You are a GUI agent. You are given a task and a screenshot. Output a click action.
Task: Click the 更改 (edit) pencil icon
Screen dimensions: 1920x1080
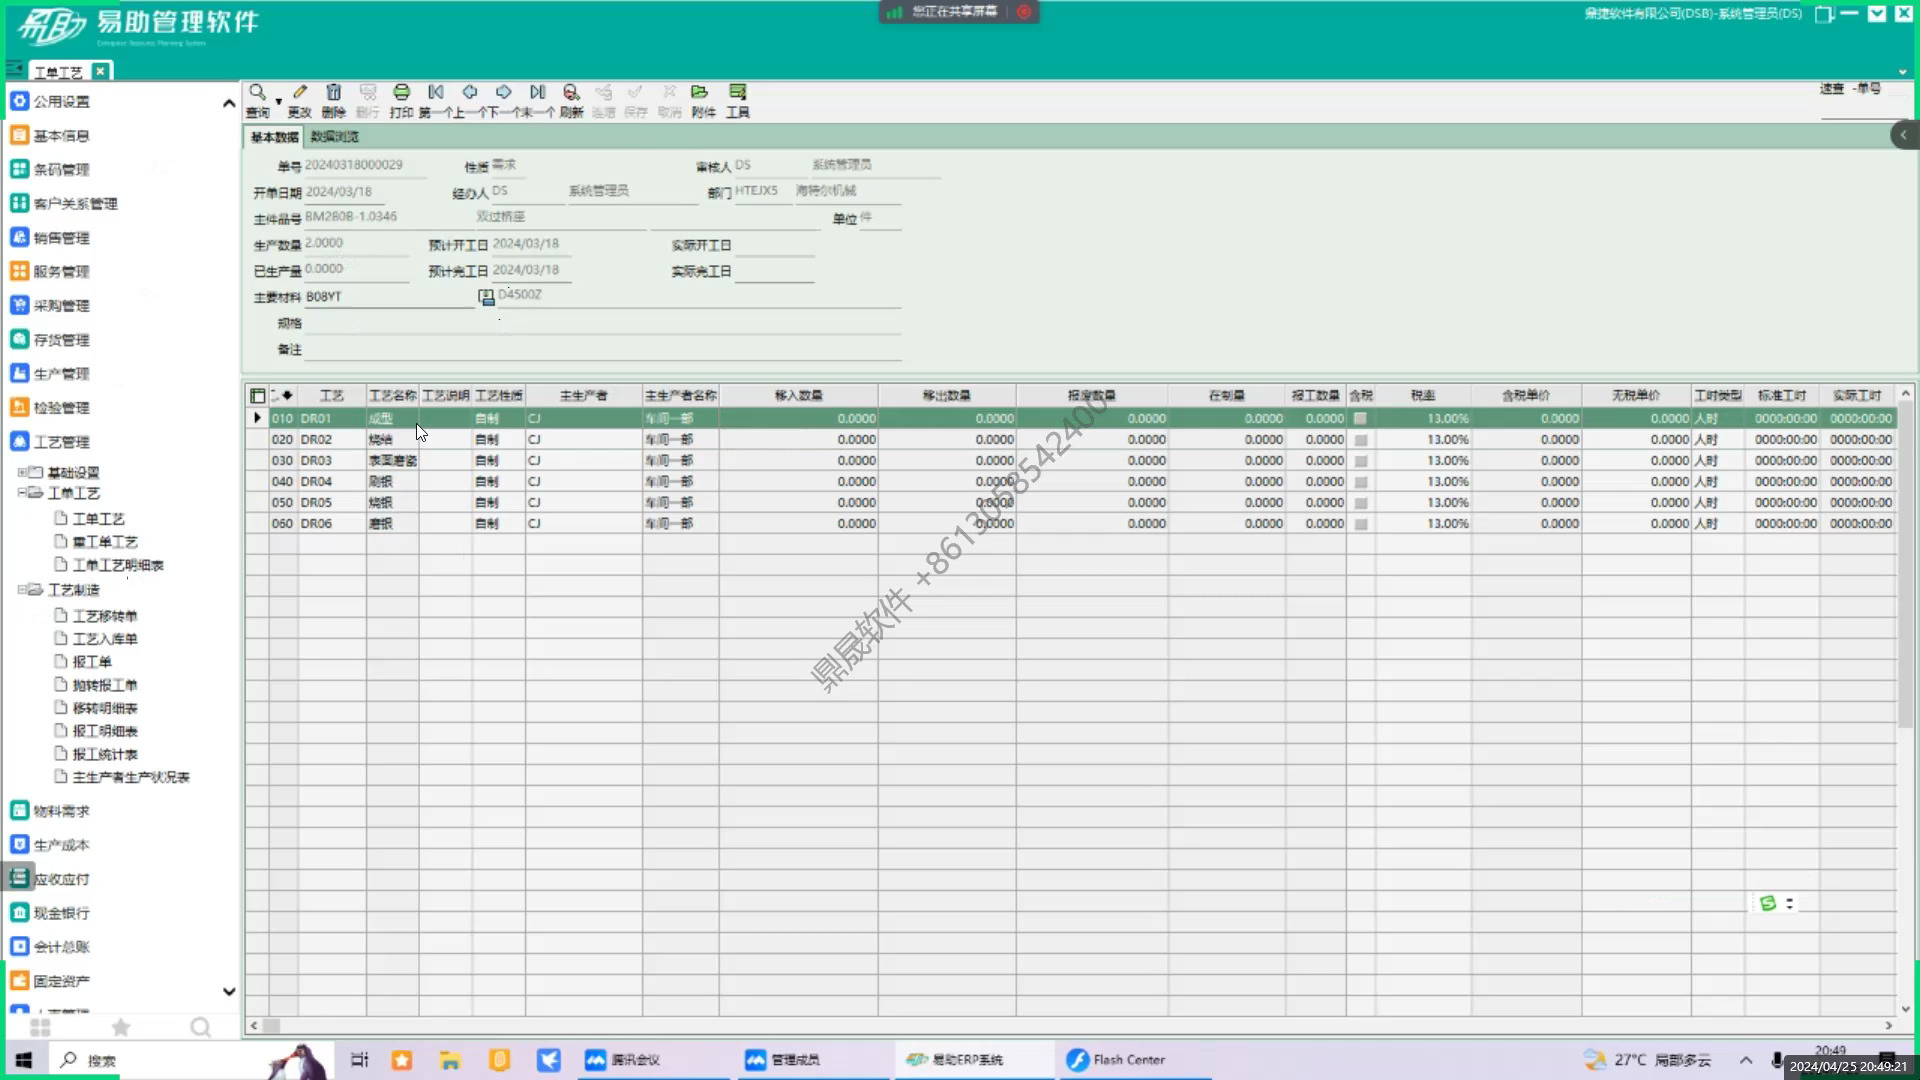tap(299, 92)
